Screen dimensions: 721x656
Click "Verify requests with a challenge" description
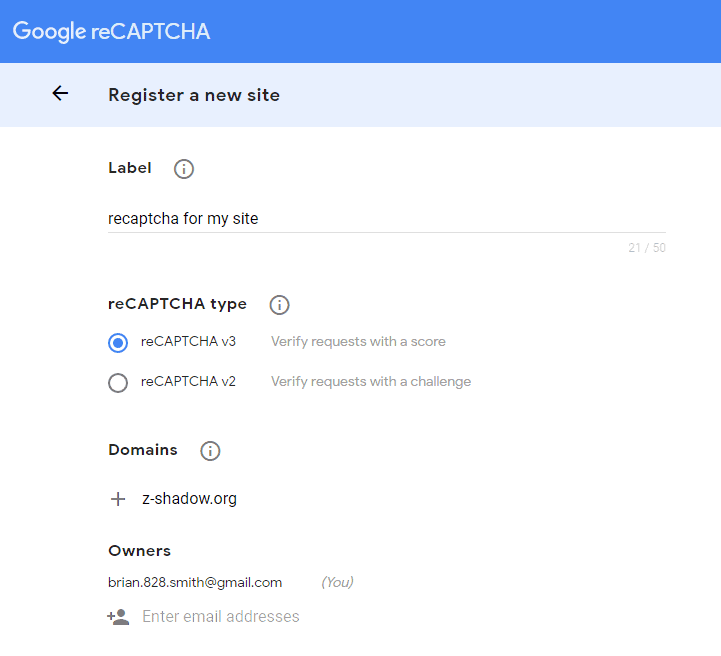click(371, 382)
